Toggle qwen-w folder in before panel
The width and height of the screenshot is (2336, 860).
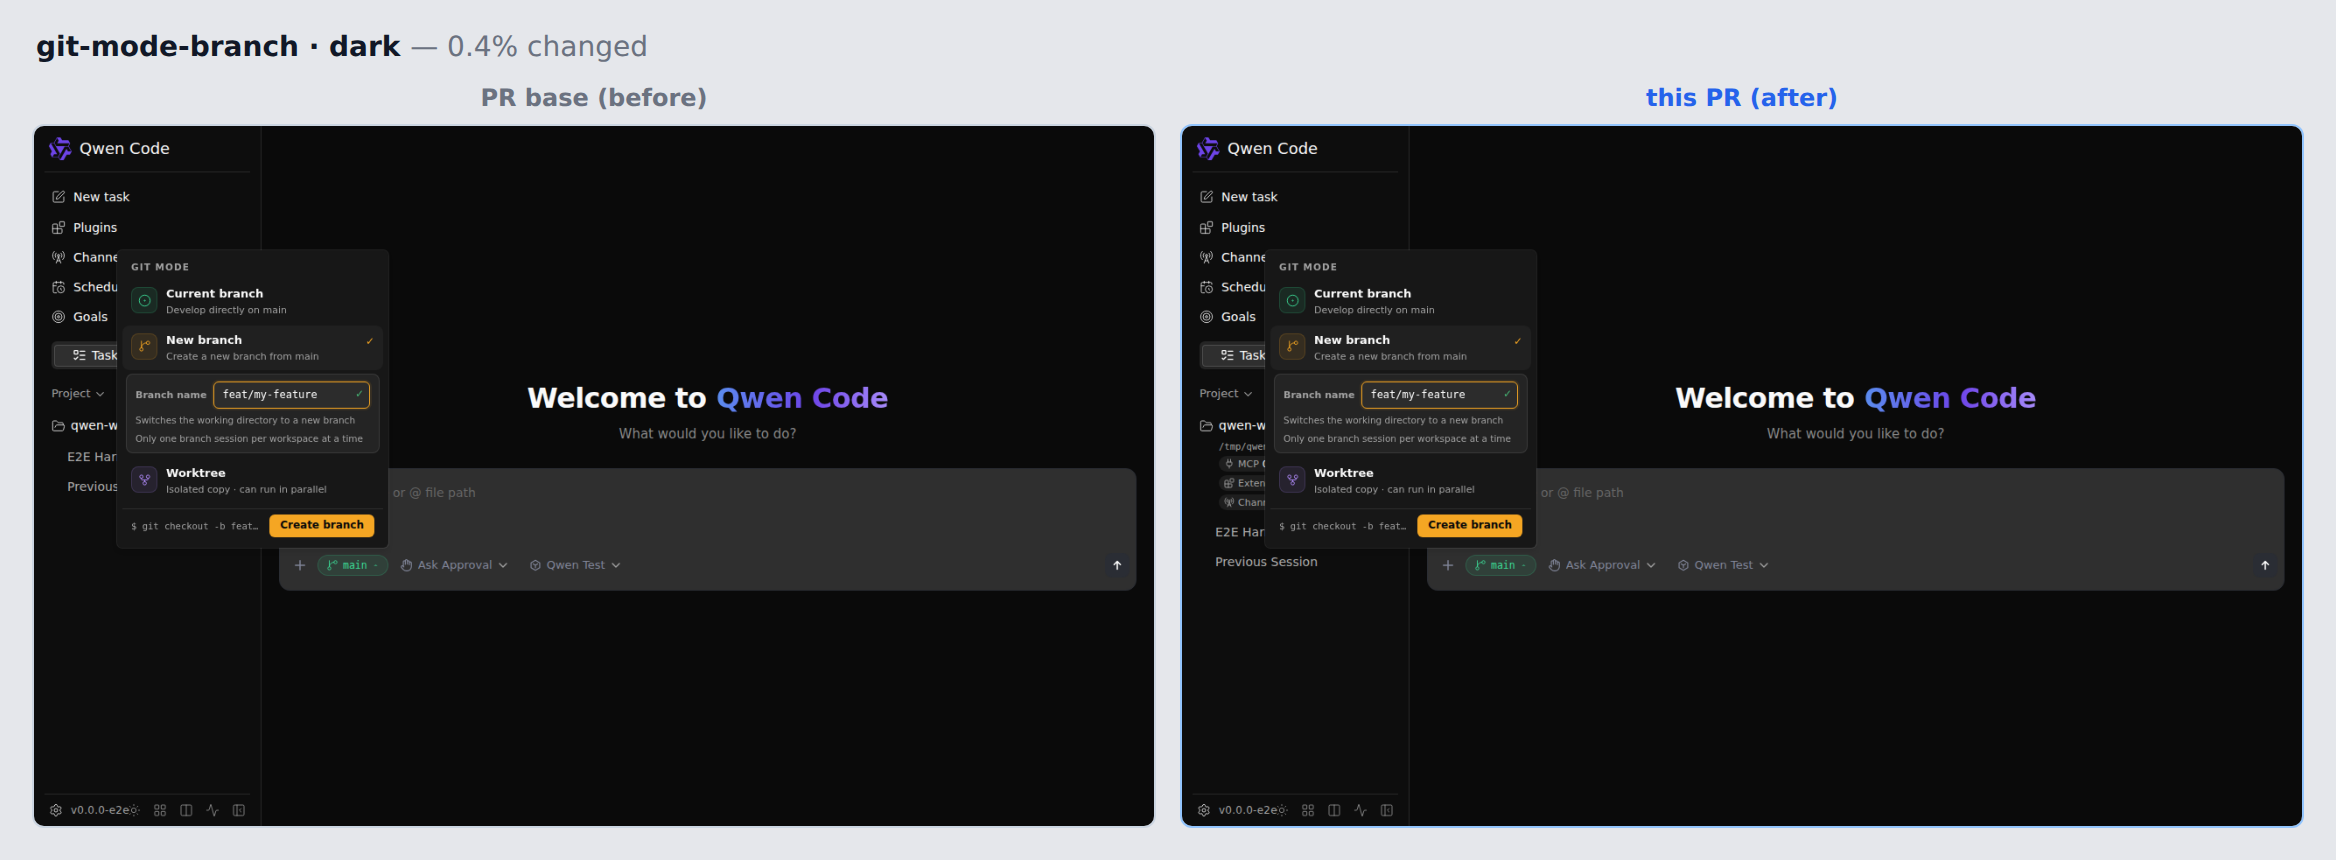click(x=85, y=425)
